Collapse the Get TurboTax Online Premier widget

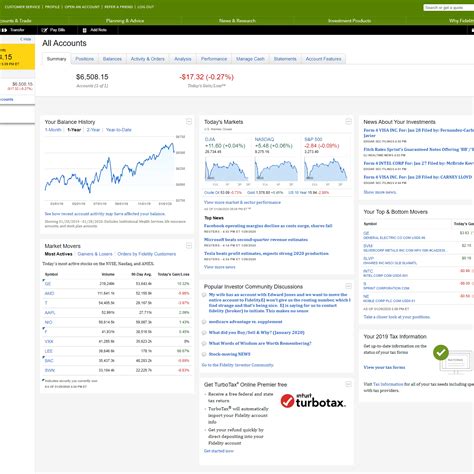(348, 384)
